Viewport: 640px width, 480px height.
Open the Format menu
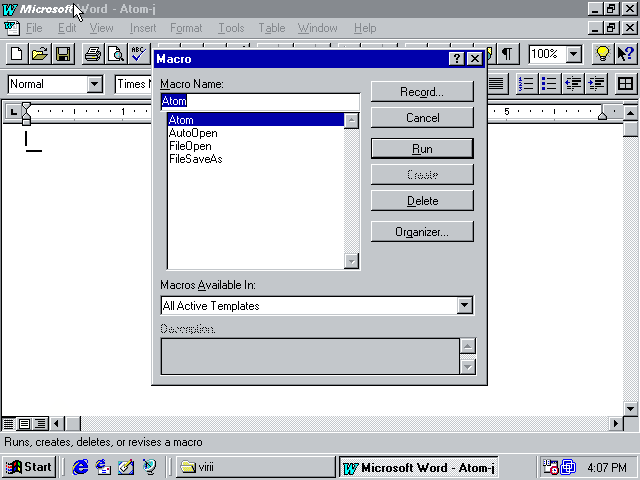pyautogui.click(x=186, y=28)
